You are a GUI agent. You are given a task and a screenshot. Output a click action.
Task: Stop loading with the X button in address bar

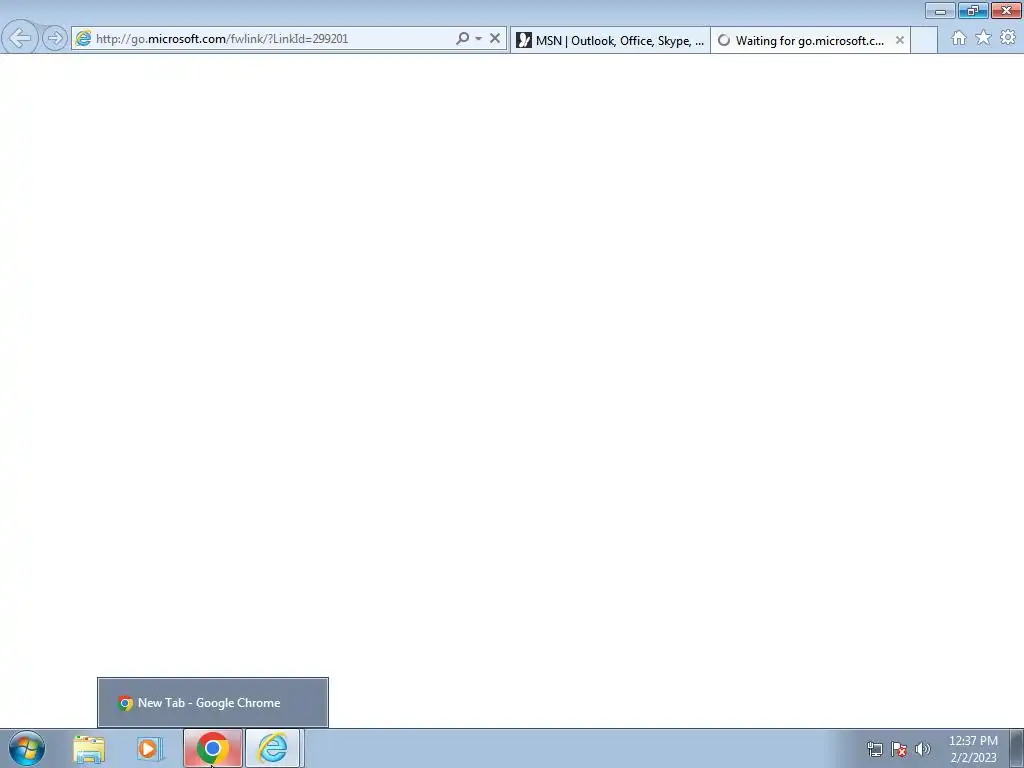495,39
